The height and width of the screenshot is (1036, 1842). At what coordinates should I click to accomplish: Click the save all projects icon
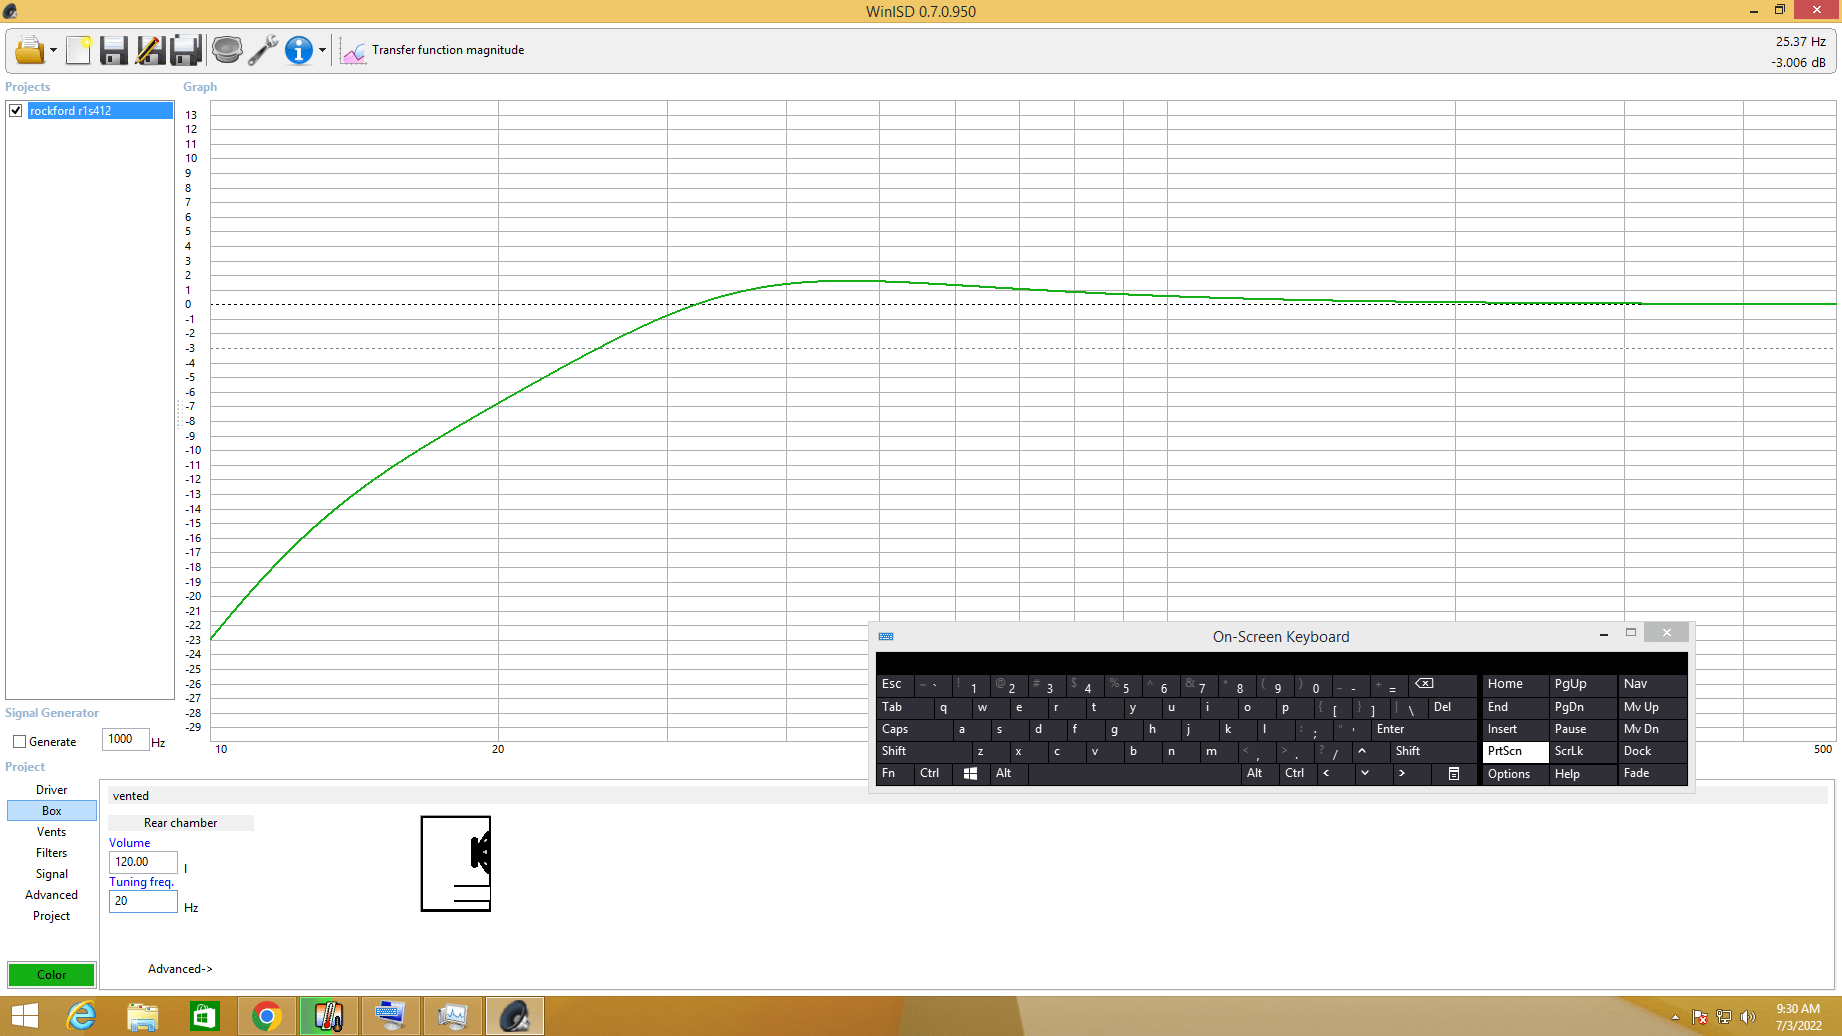[x=186, y=50]
